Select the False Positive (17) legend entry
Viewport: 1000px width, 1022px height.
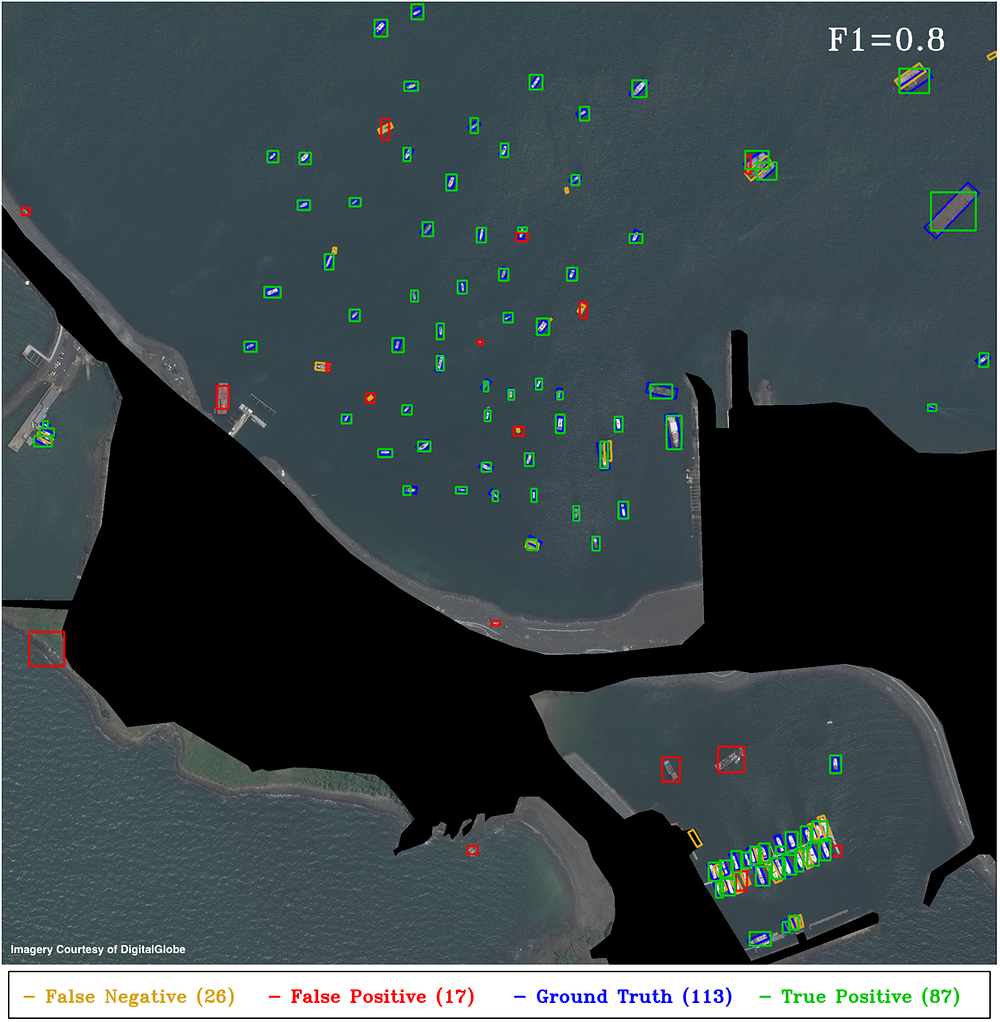tap(371, 997)
